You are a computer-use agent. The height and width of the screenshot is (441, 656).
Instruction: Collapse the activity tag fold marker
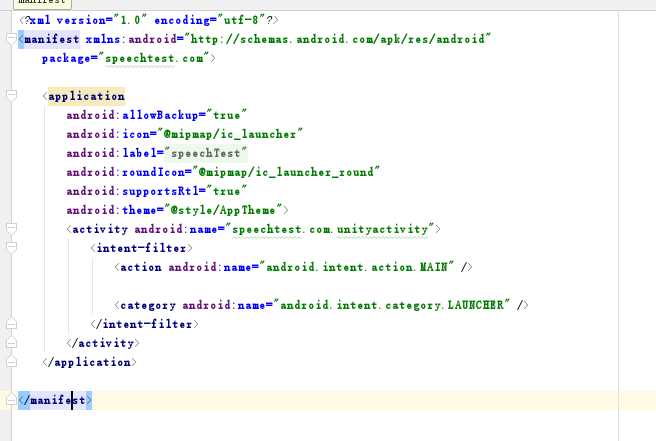click(x=12, y=228)
